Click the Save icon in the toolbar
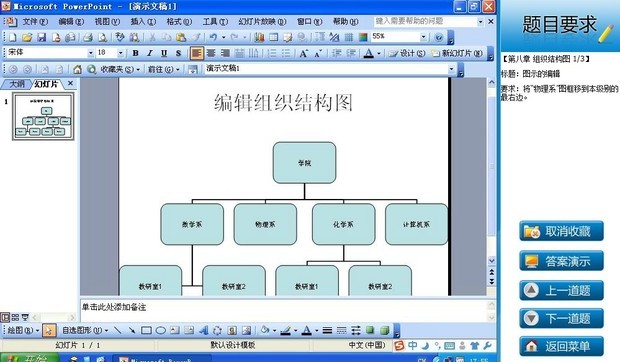The image size is (620, 362). point(42,37)
